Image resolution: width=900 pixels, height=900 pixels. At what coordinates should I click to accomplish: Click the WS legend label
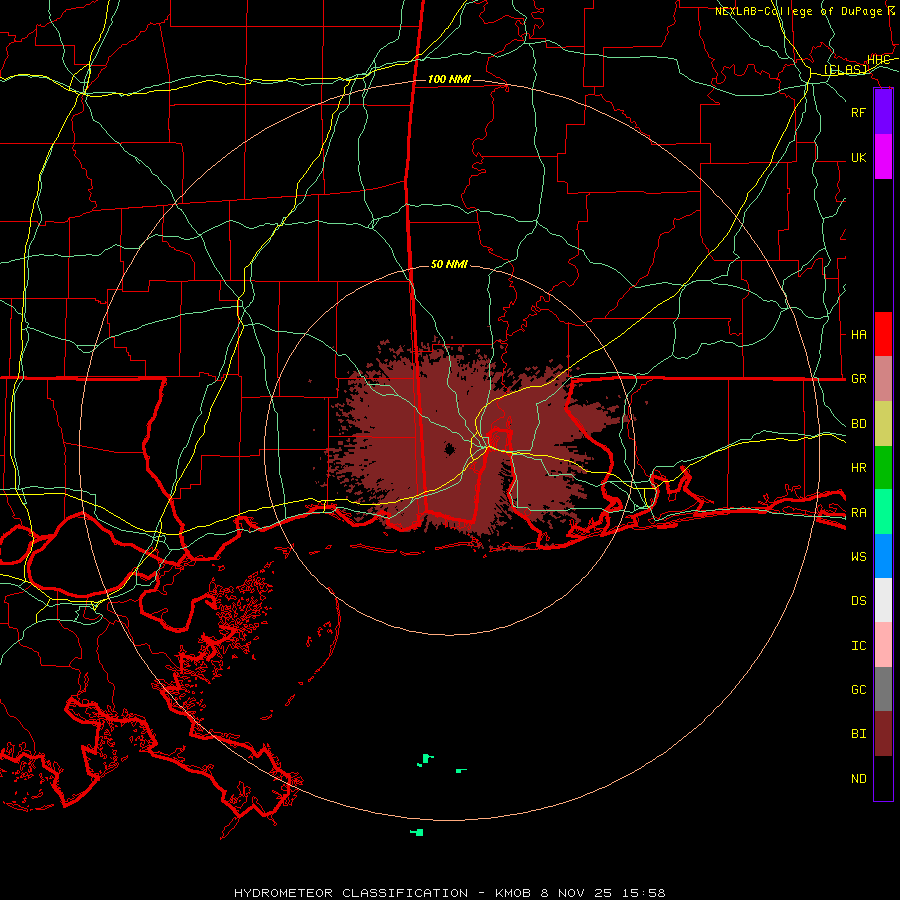click(x=858, y=556)
